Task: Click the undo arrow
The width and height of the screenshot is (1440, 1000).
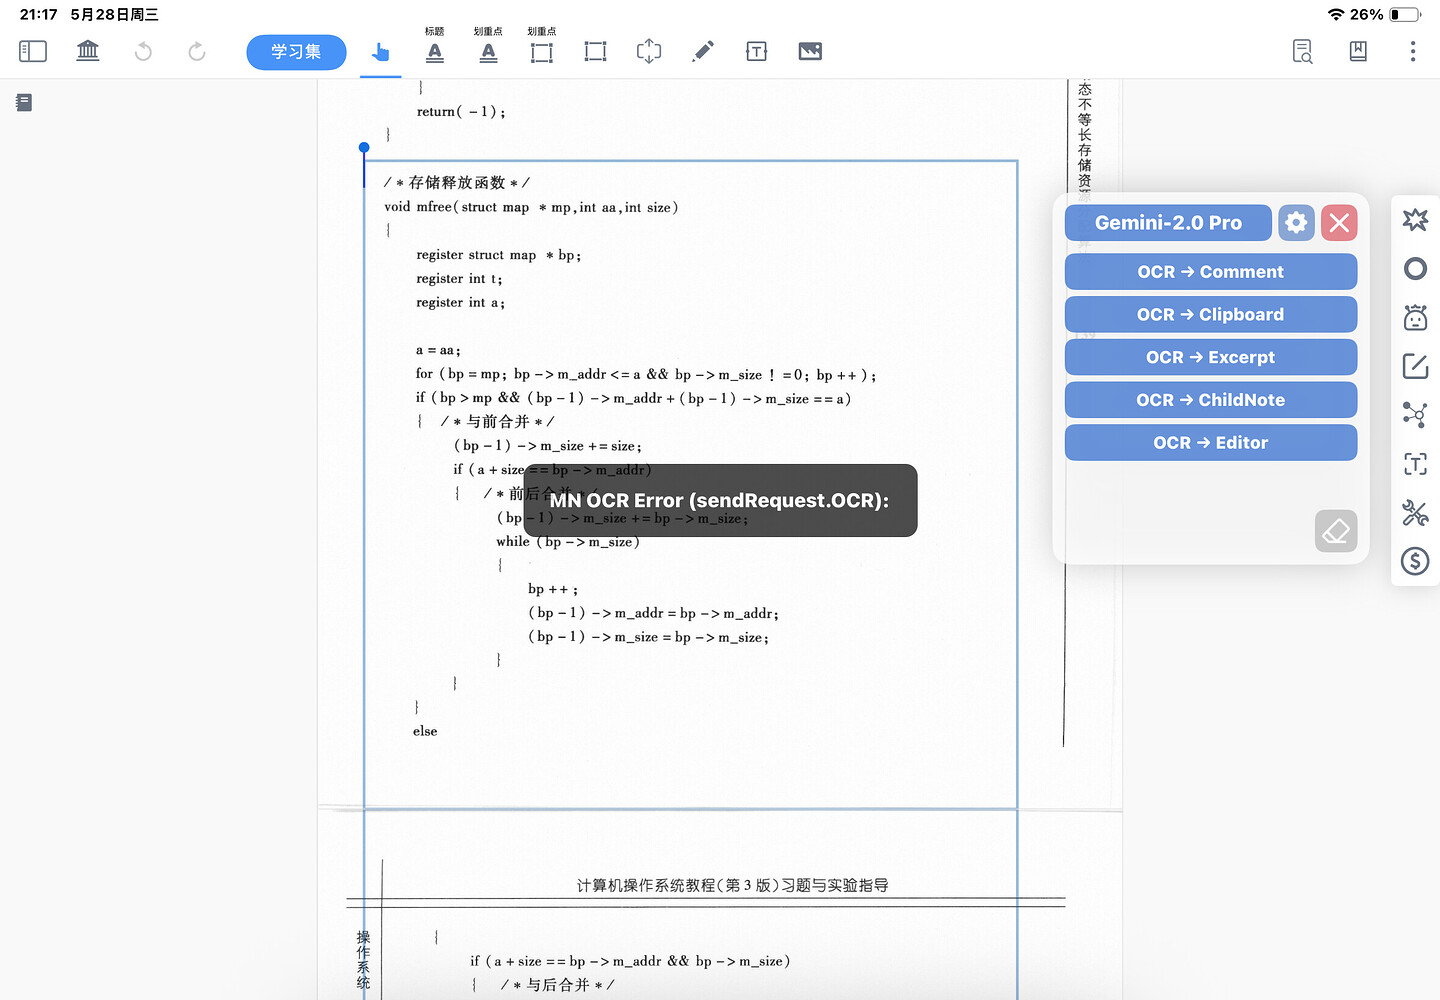Action: (143, 51)
